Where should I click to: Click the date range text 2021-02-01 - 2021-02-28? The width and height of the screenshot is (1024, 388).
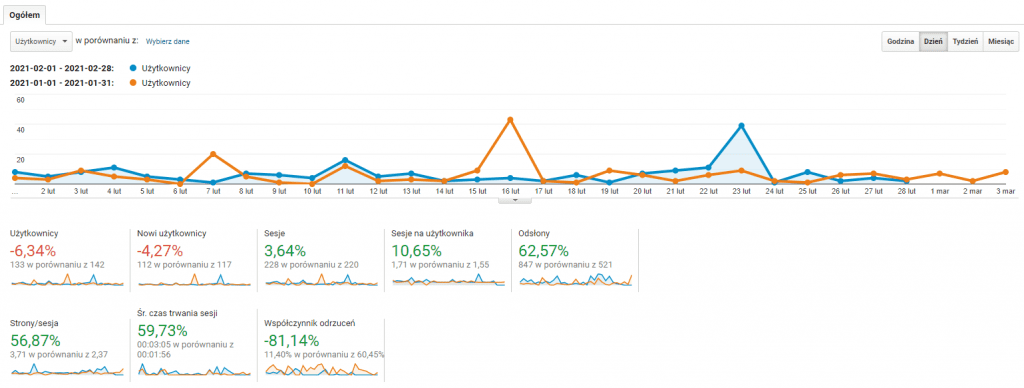pos(61,67)
